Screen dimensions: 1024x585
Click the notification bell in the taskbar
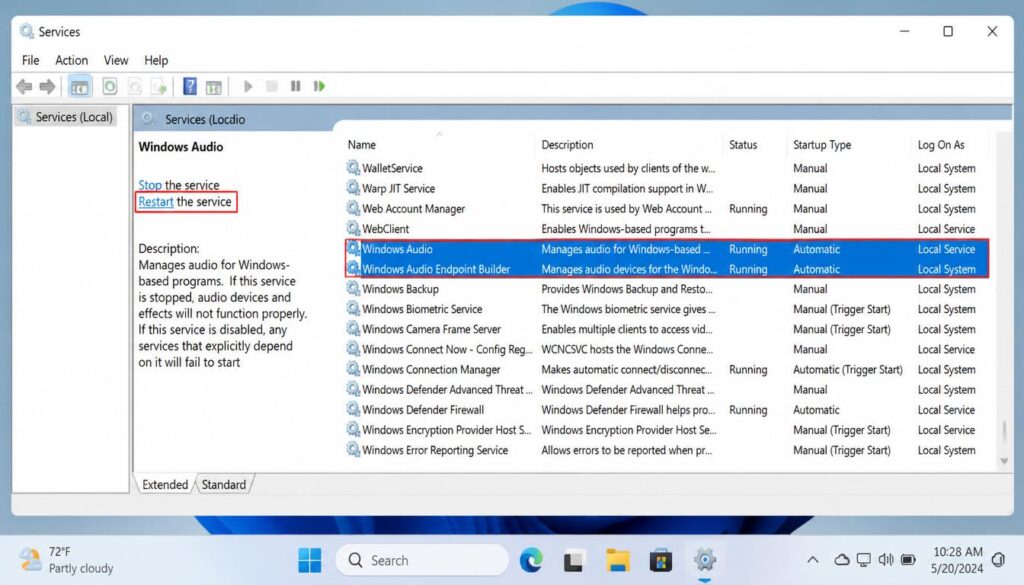pyautogui.click(x=999, y=560)
